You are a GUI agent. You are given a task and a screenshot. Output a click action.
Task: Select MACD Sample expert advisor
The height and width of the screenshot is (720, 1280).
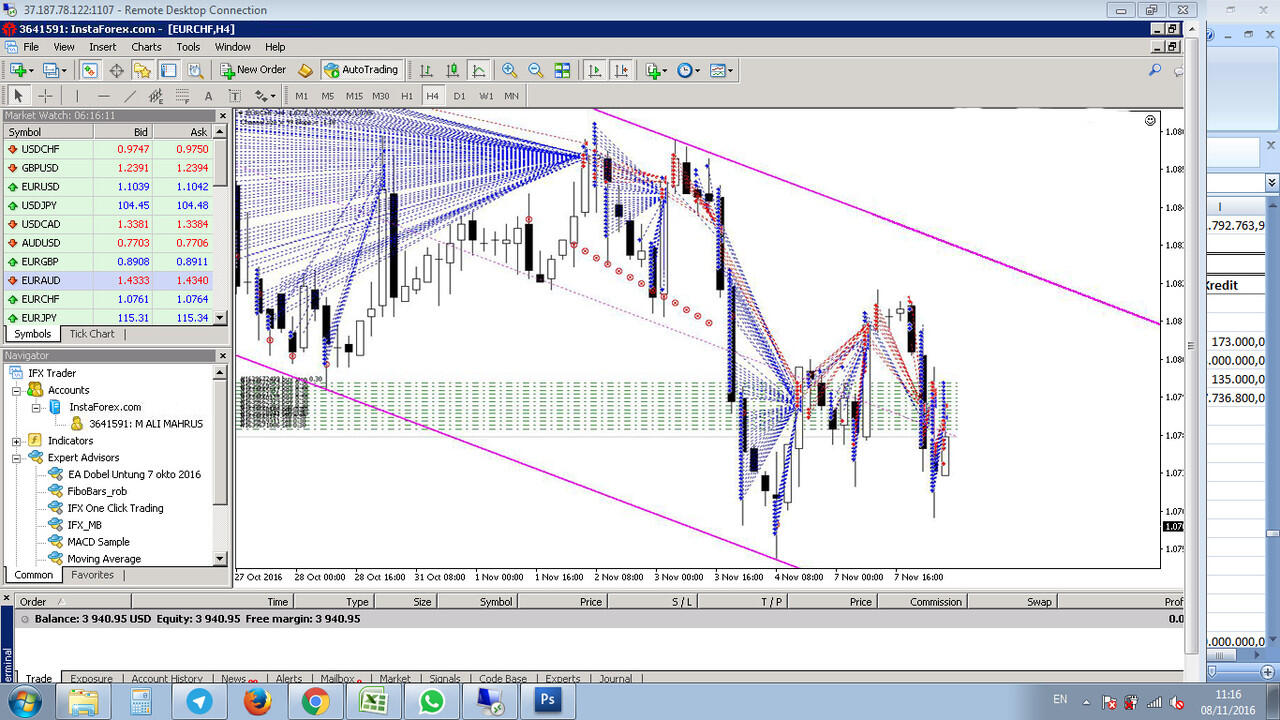pos(98,542)
